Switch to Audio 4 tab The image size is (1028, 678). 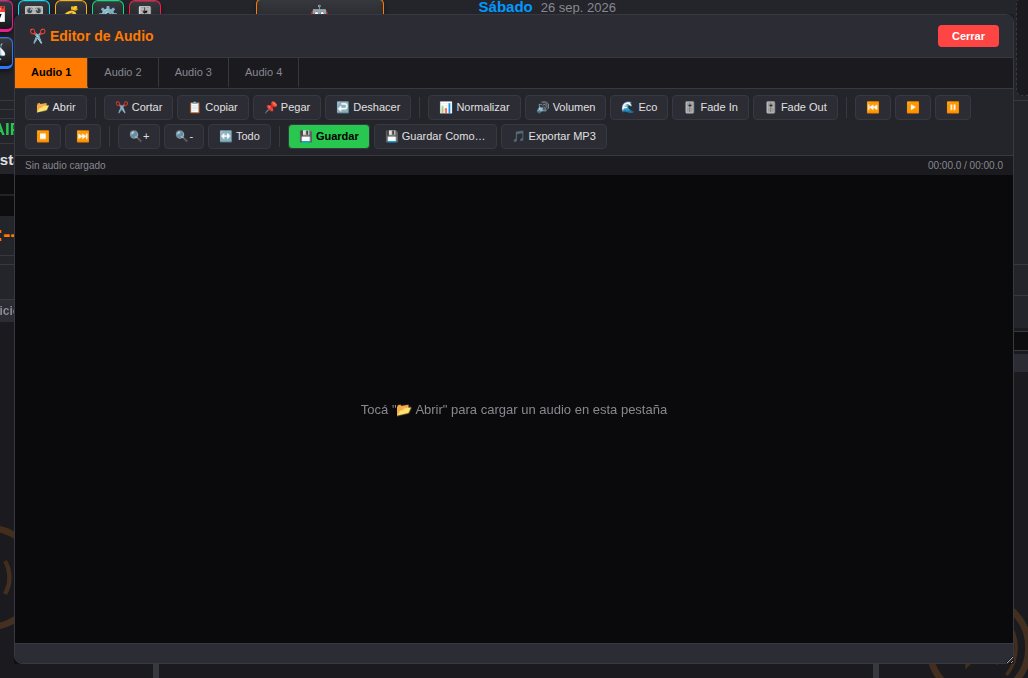pyautogui.click(x=264, y=72)
